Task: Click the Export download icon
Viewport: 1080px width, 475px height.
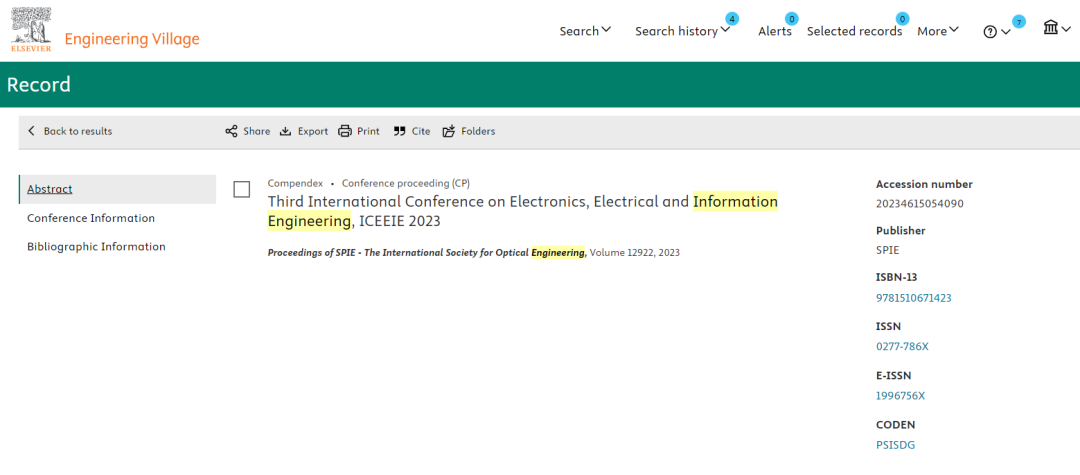Action: point(286,131)
